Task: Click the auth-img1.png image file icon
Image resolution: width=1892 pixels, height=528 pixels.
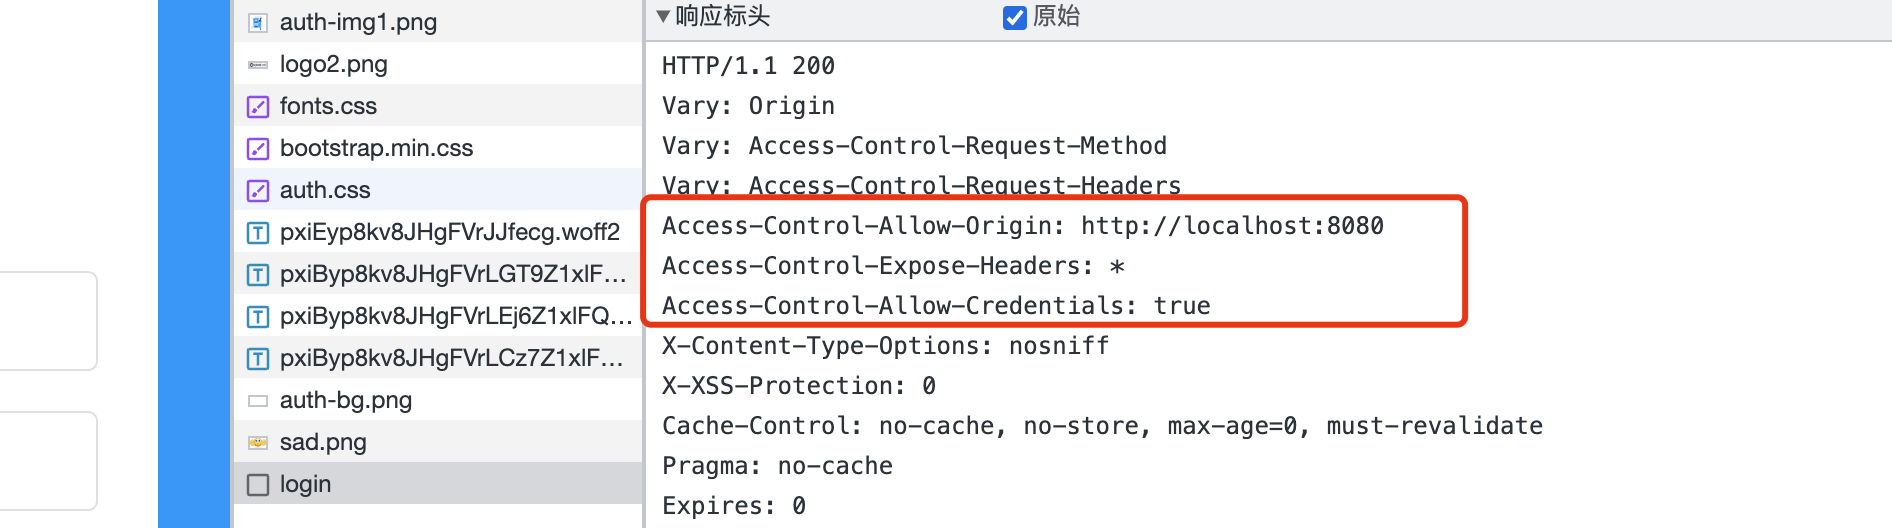Action: tap(258, 22)
